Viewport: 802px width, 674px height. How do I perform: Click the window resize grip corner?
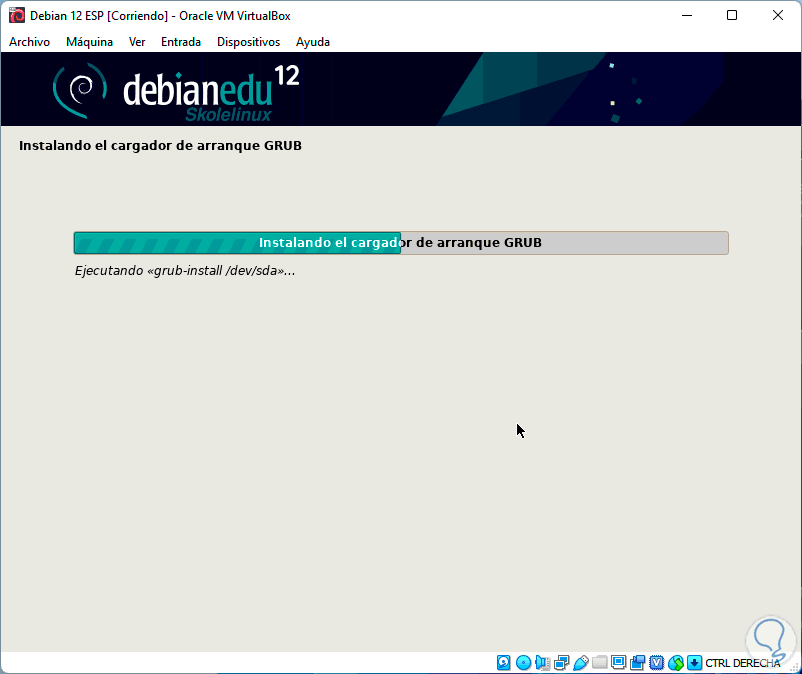coord(794,667)
